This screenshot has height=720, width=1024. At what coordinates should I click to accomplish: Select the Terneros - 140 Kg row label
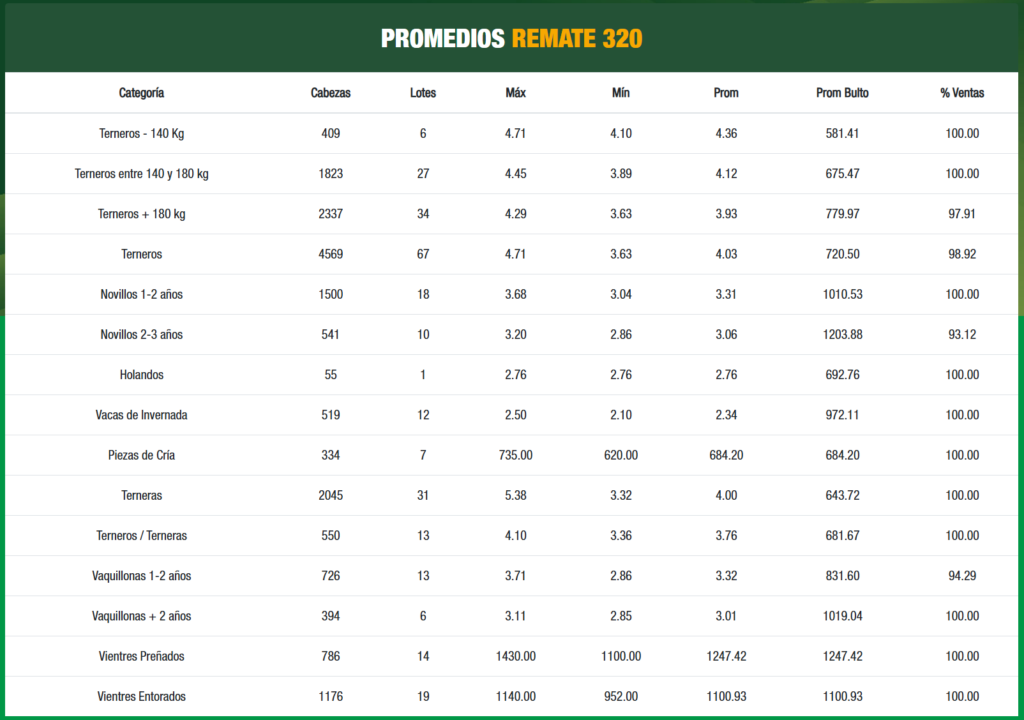pyautogui.click(x=141, y=134)
